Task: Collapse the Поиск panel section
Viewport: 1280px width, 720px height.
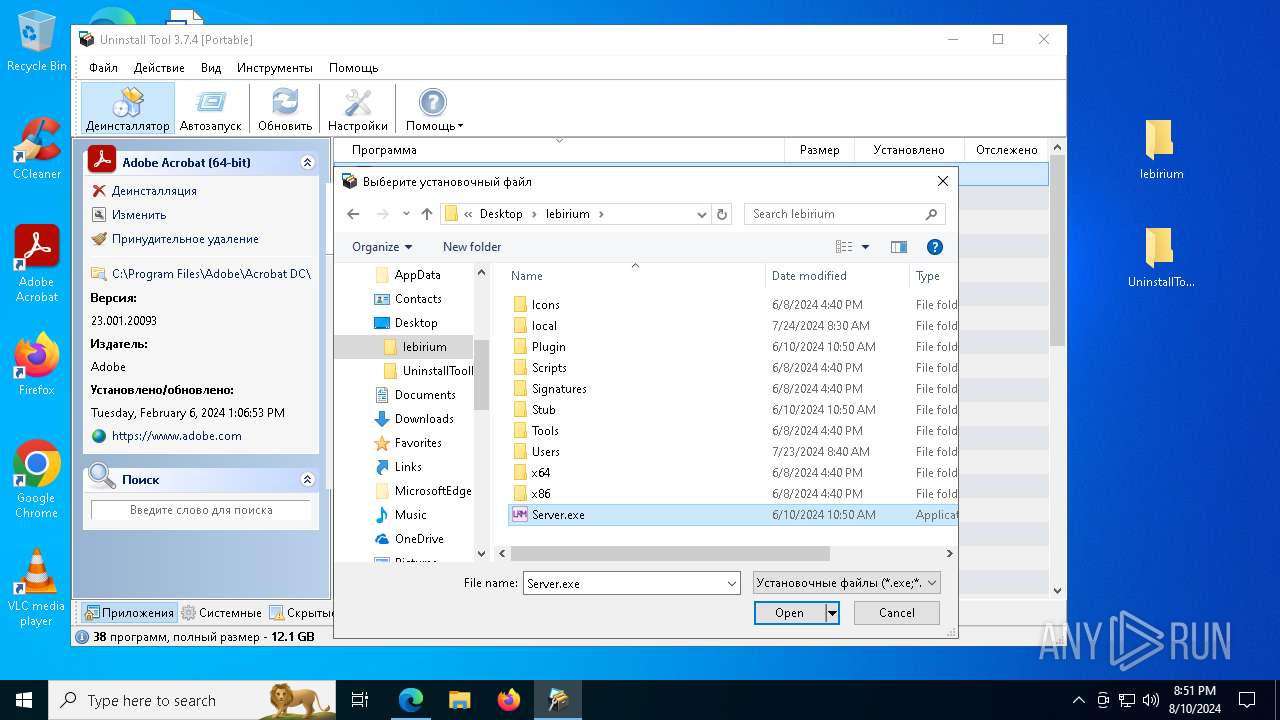Action: pos(307,480)
